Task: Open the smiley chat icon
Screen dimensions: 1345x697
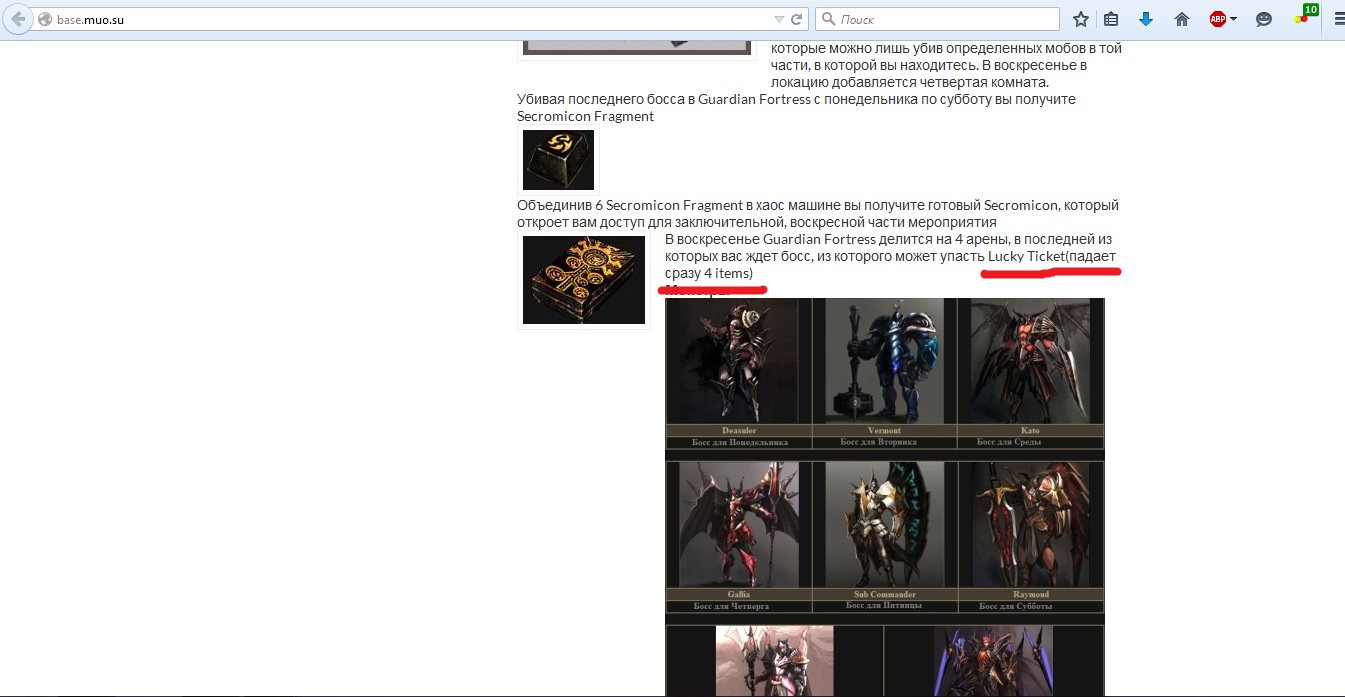Action: click(1264, 19)
